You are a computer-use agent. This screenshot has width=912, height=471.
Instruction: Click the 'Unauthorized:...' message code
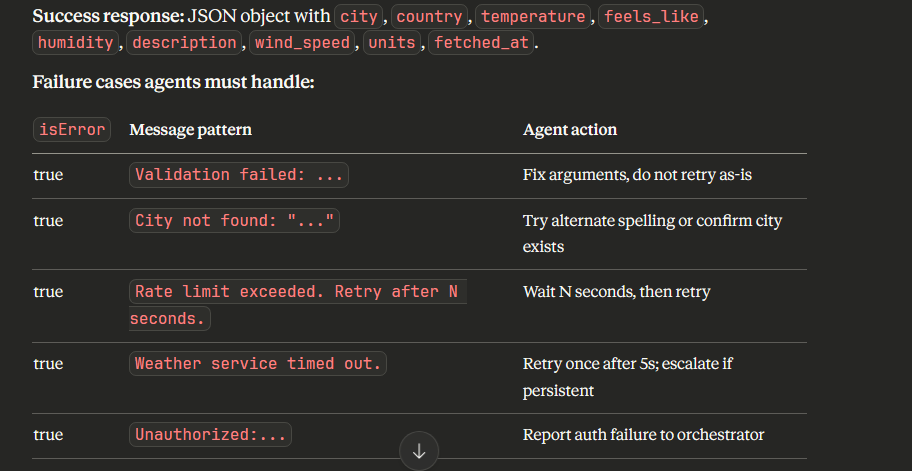point(211,435)
